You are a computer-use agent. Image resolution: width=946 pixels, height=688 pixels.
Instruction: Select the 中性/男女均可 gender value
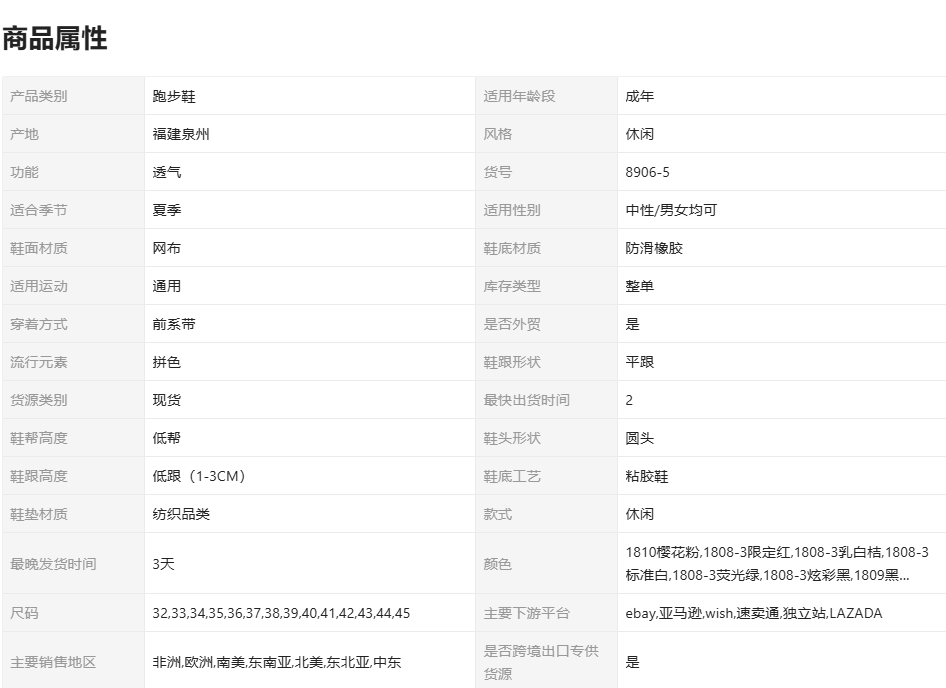pos(671,210)
